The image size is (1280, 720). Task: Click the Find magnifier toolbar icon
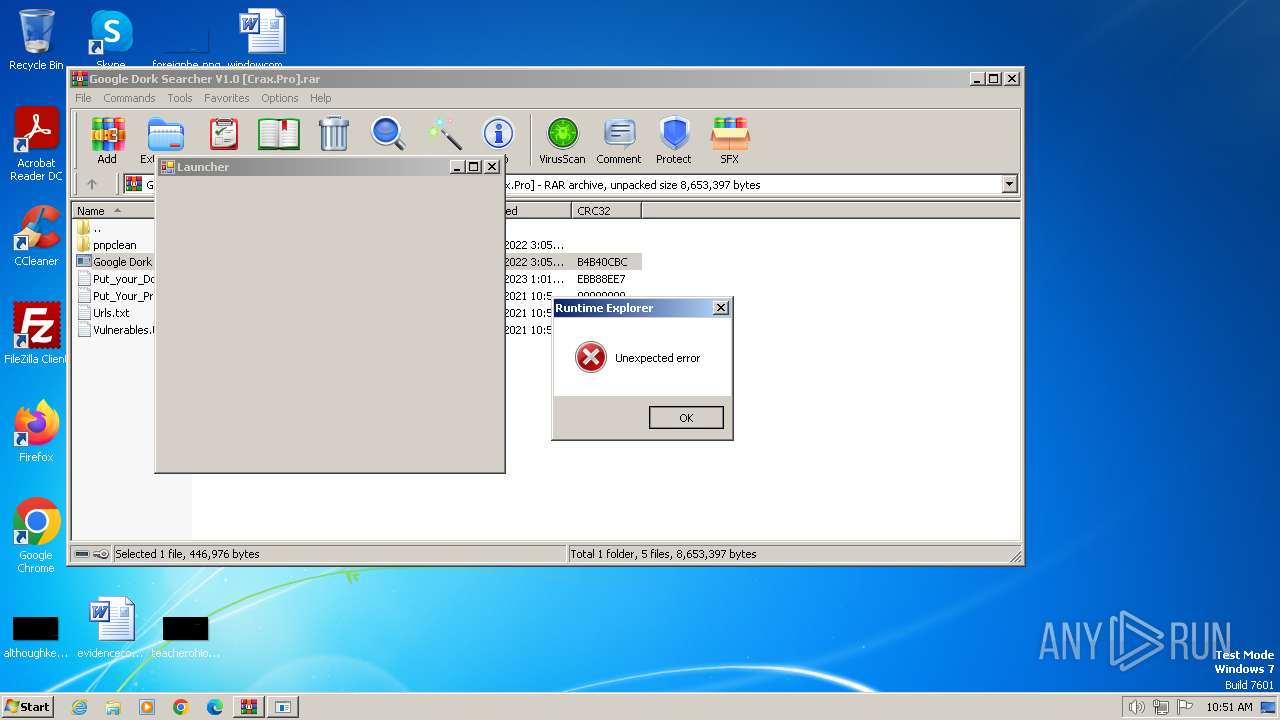(x=388, y=134)
